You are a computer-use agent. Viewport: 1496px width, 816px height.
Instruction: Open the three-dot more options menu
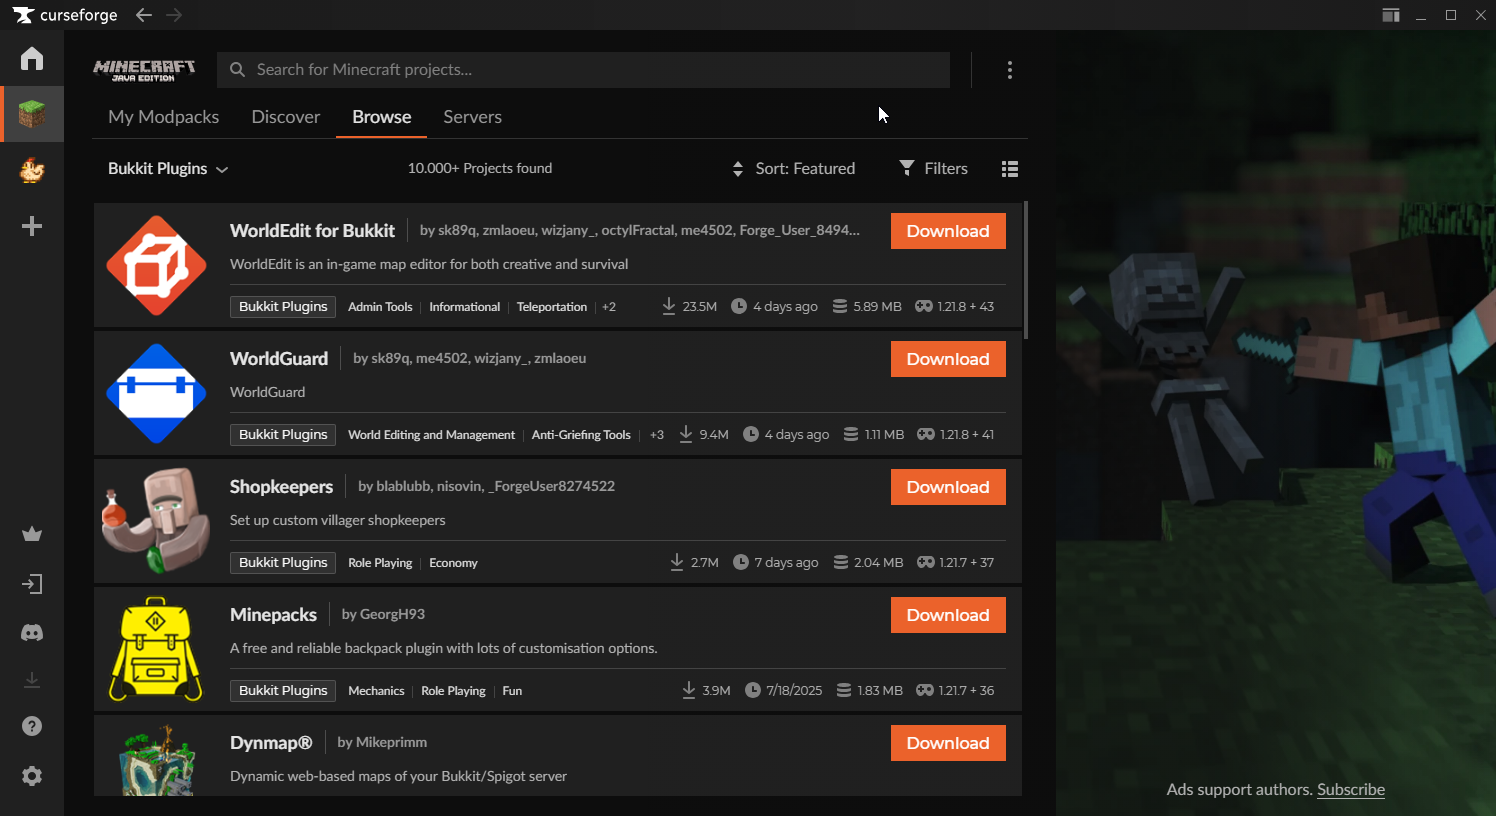point(1010,70)
